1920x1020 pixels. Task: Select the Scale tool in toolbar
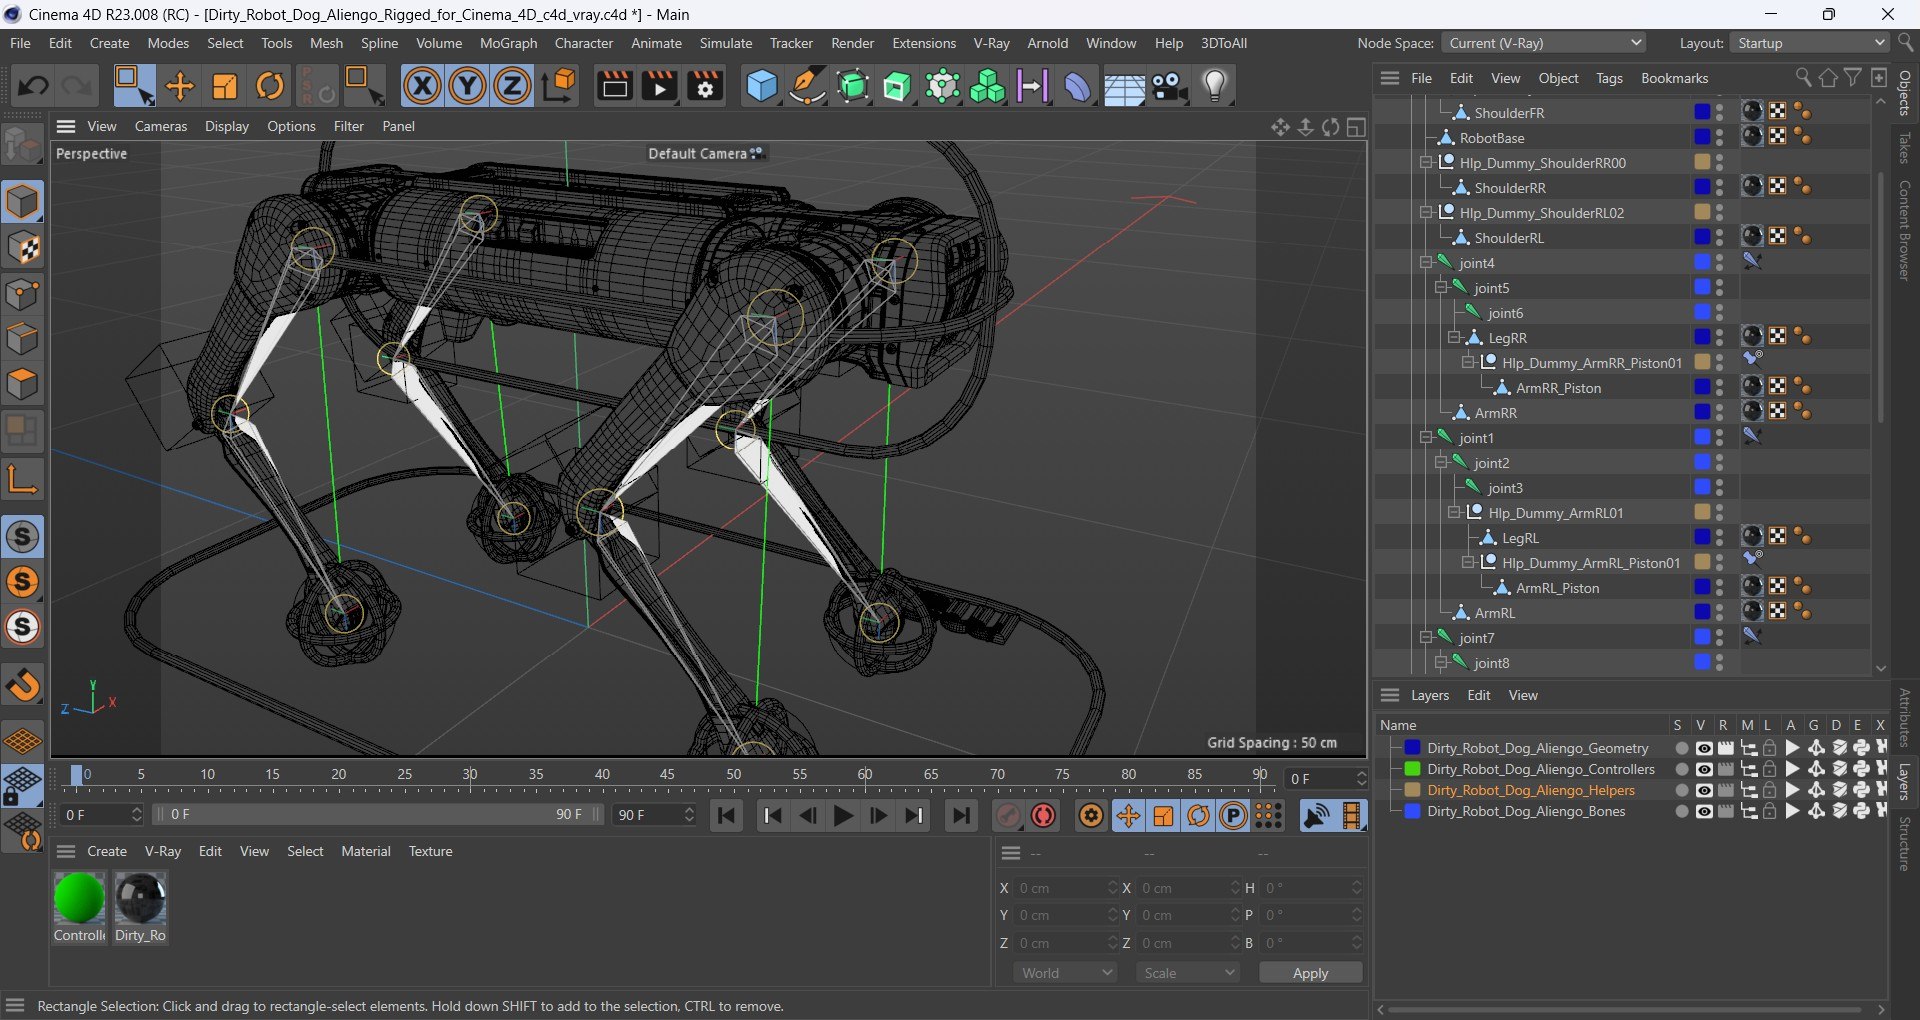[225, 86]
